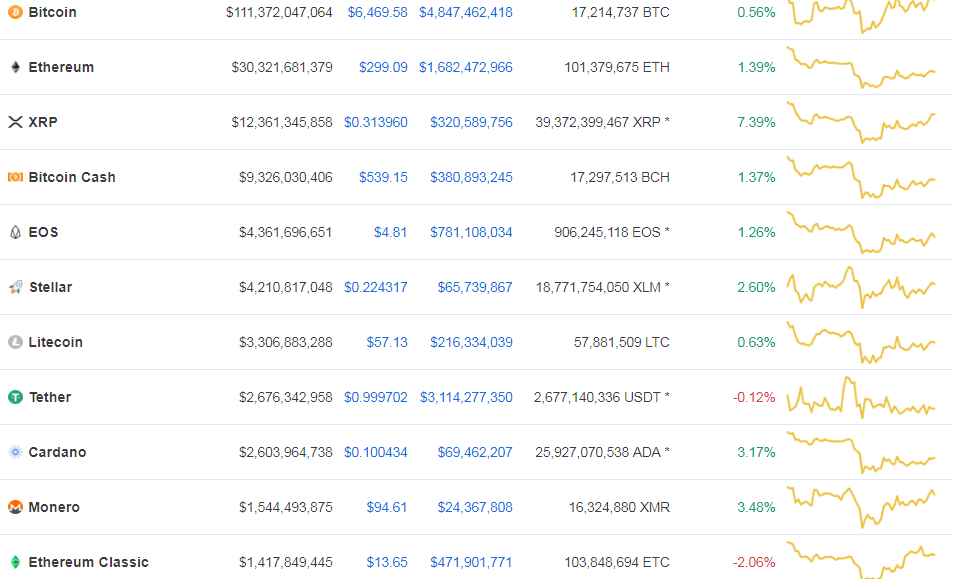953x579 pixels.
Task: Click the Stellar rocket icon
Action: [x=15, y=287]
